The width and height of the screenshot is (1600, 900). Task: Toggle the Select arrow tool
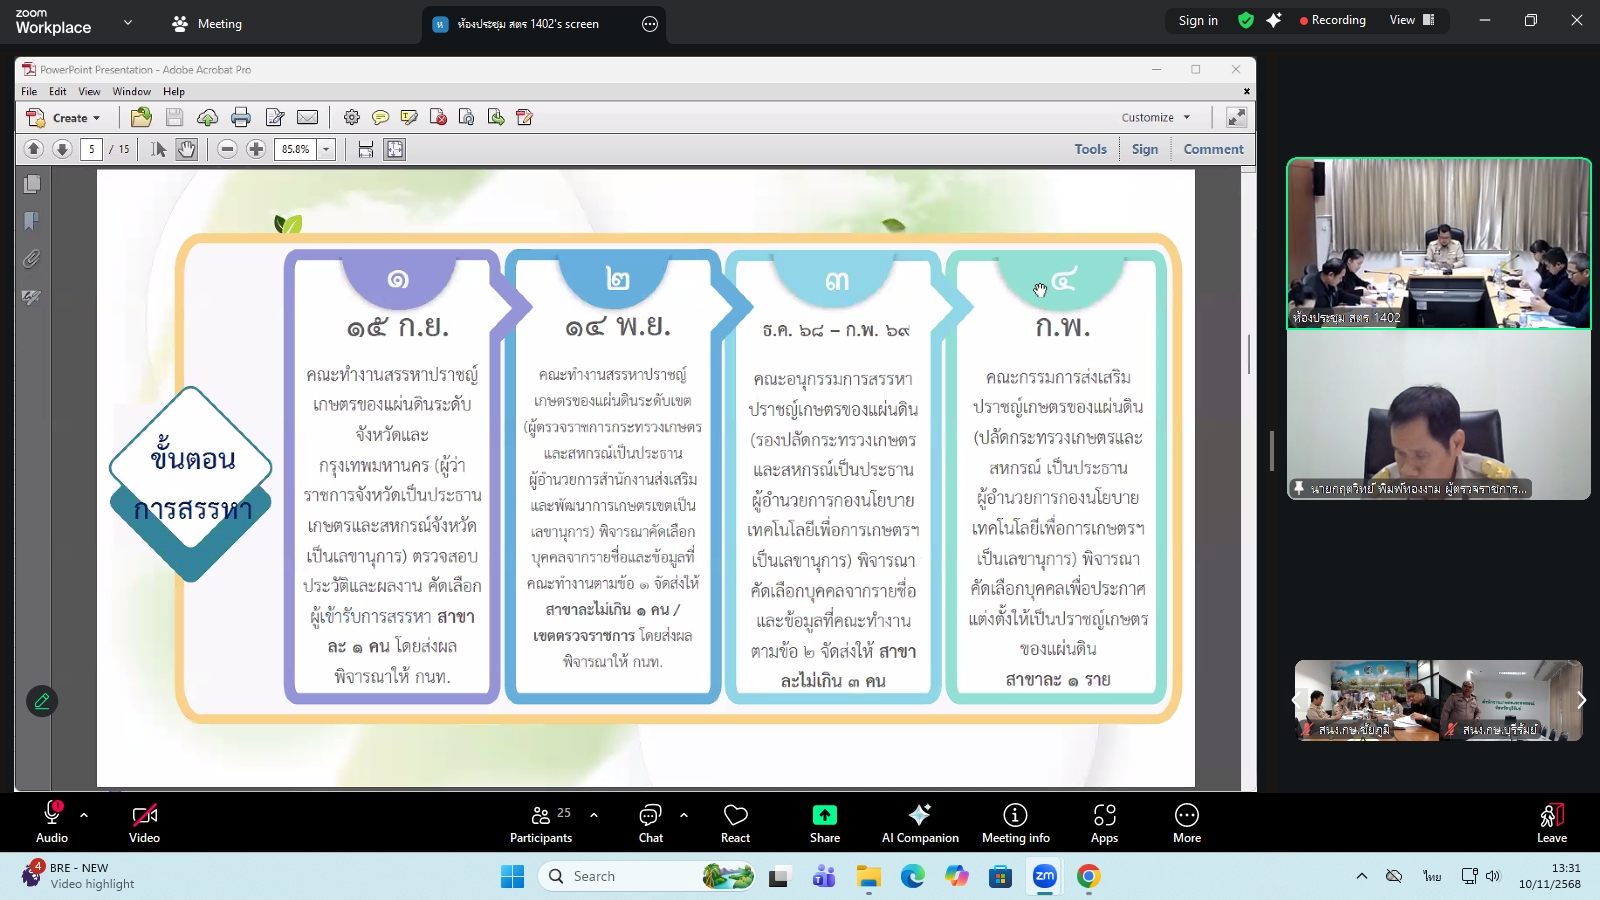[157, 149]
